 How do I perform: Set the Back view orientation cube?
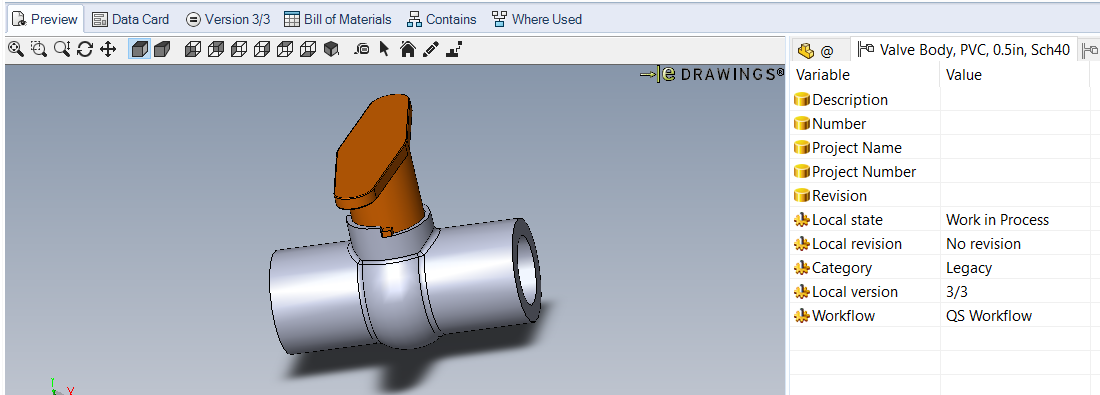coord(216,49)
